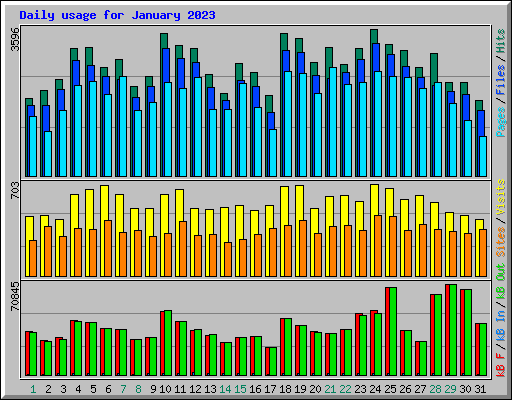Click the 3596 axis value
Screen dimensions: 512x400
coord(15,39)
